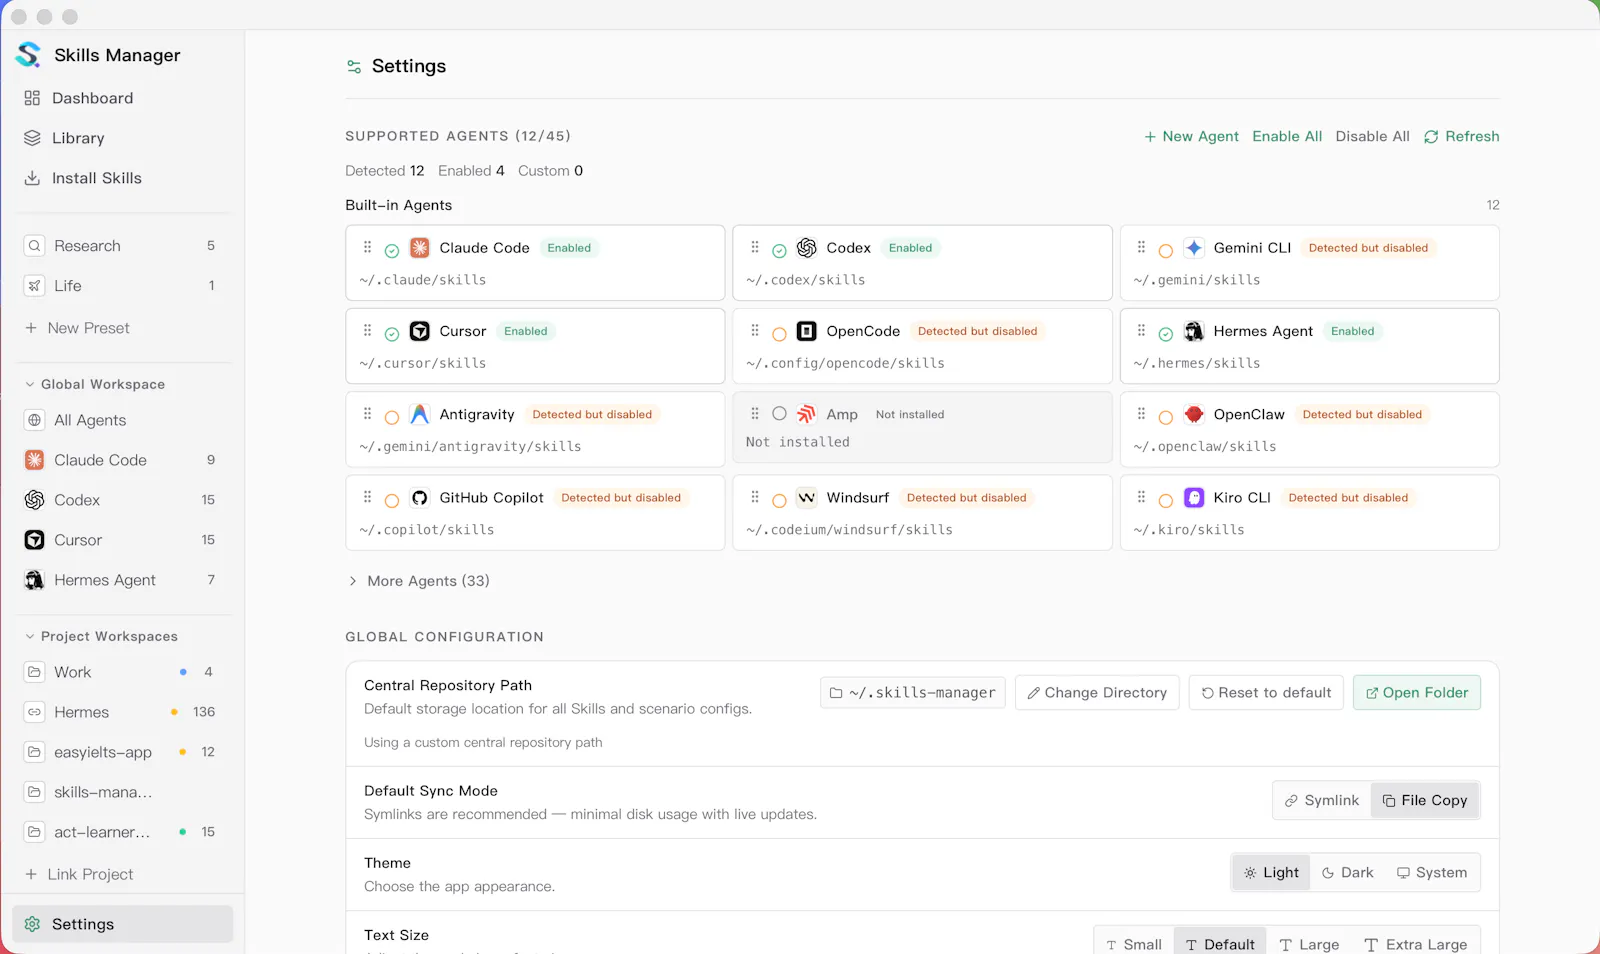
Task: Disable the Codex agent toggle circle
Action: coord(779,251)
